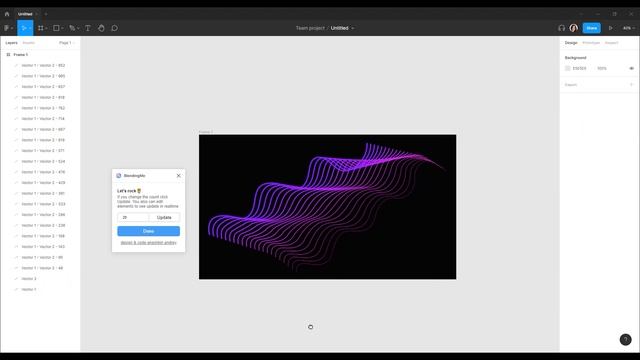The width and height of the screenshot is (640, 360).
Task: Select the Hand tool
Action: [x=101, y=28]
